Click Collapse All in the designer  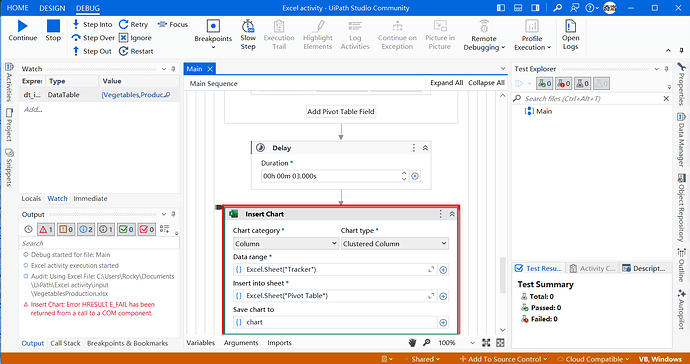(x=486, y=83)
